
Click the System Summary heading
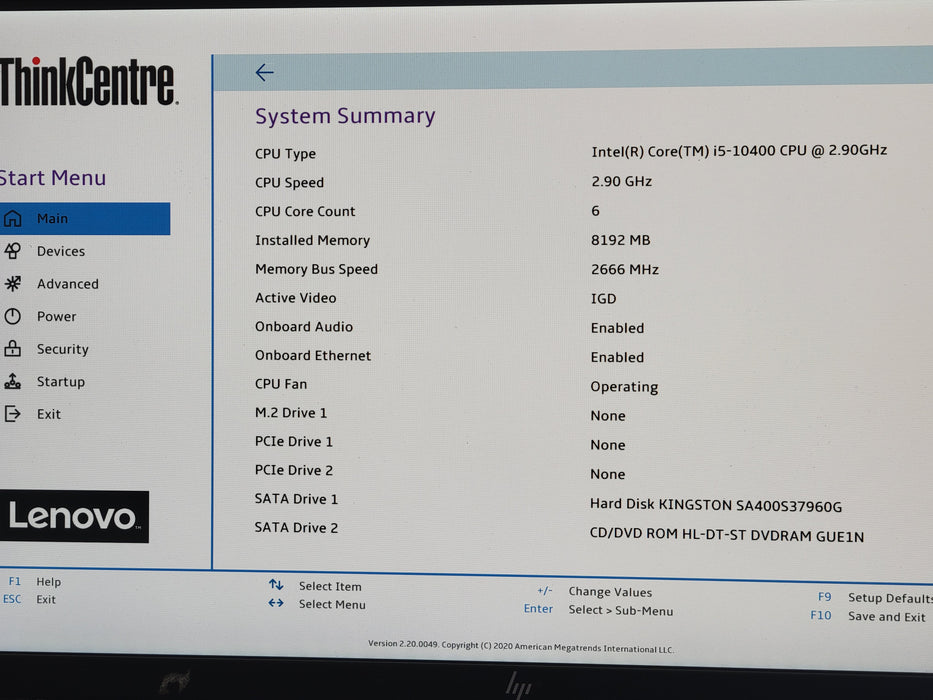coord(345,115)
